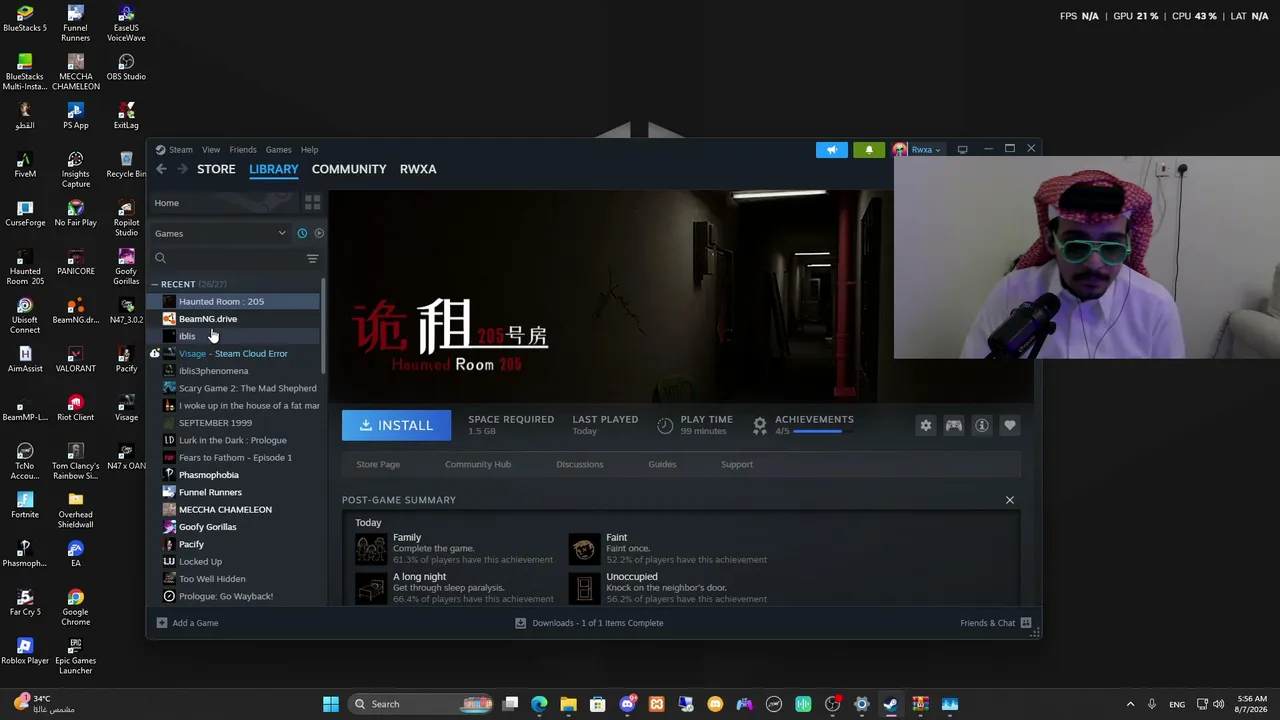Open the Store Page link
The height and width of the screenshot is (720, 1280).
[x=378, y=464]
